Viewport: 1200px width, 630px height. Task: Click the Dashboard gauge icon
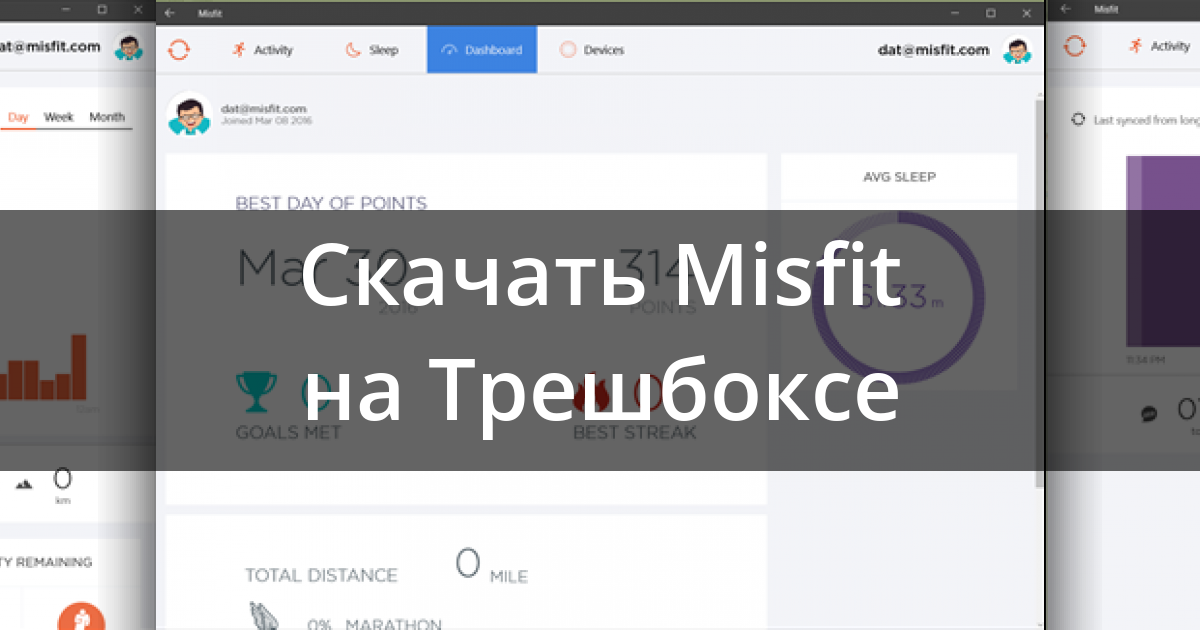pyautogui.click(x=448, y=49)
